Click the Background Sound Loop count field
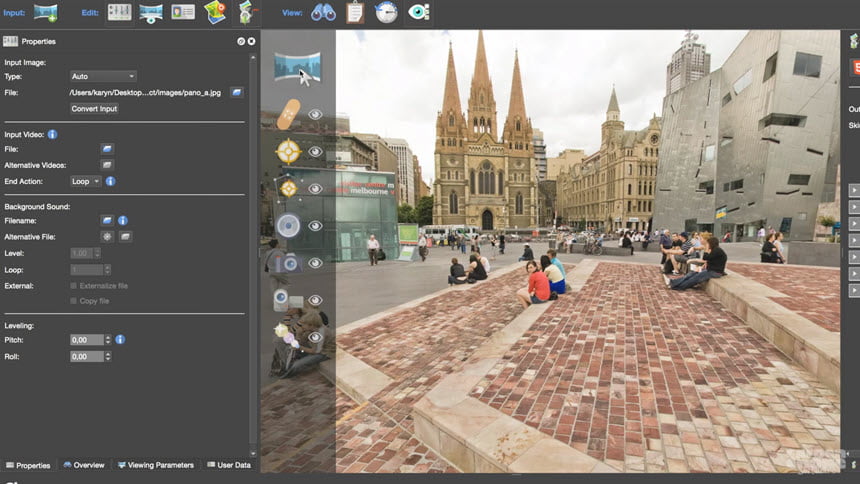 87,269
